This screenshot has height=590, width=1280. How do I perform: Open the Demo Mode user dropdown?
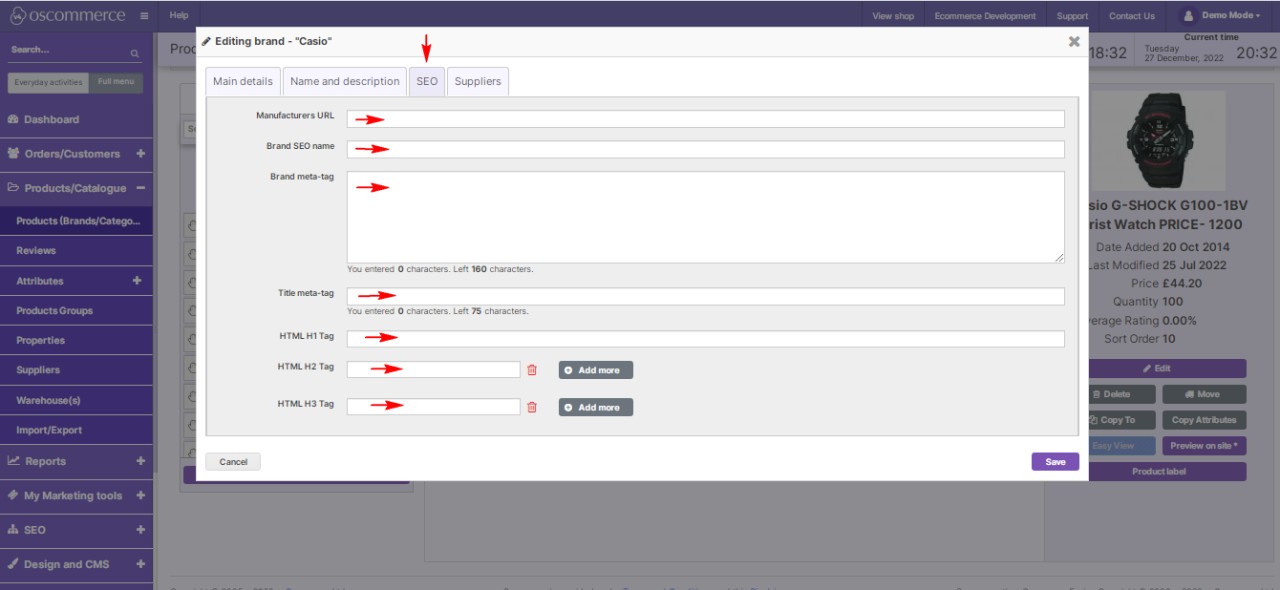tap(1222, 16)
